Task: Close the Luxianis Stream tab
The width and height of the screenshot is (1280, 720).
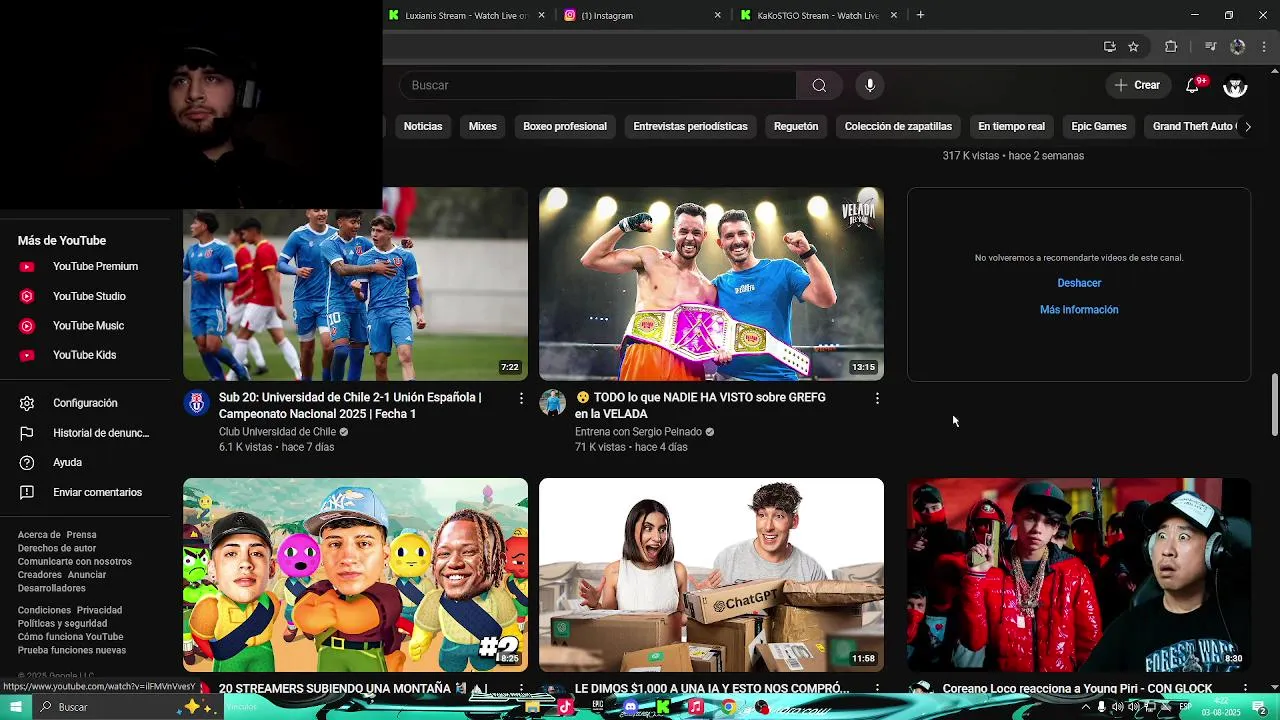Action: pos(542,15)
